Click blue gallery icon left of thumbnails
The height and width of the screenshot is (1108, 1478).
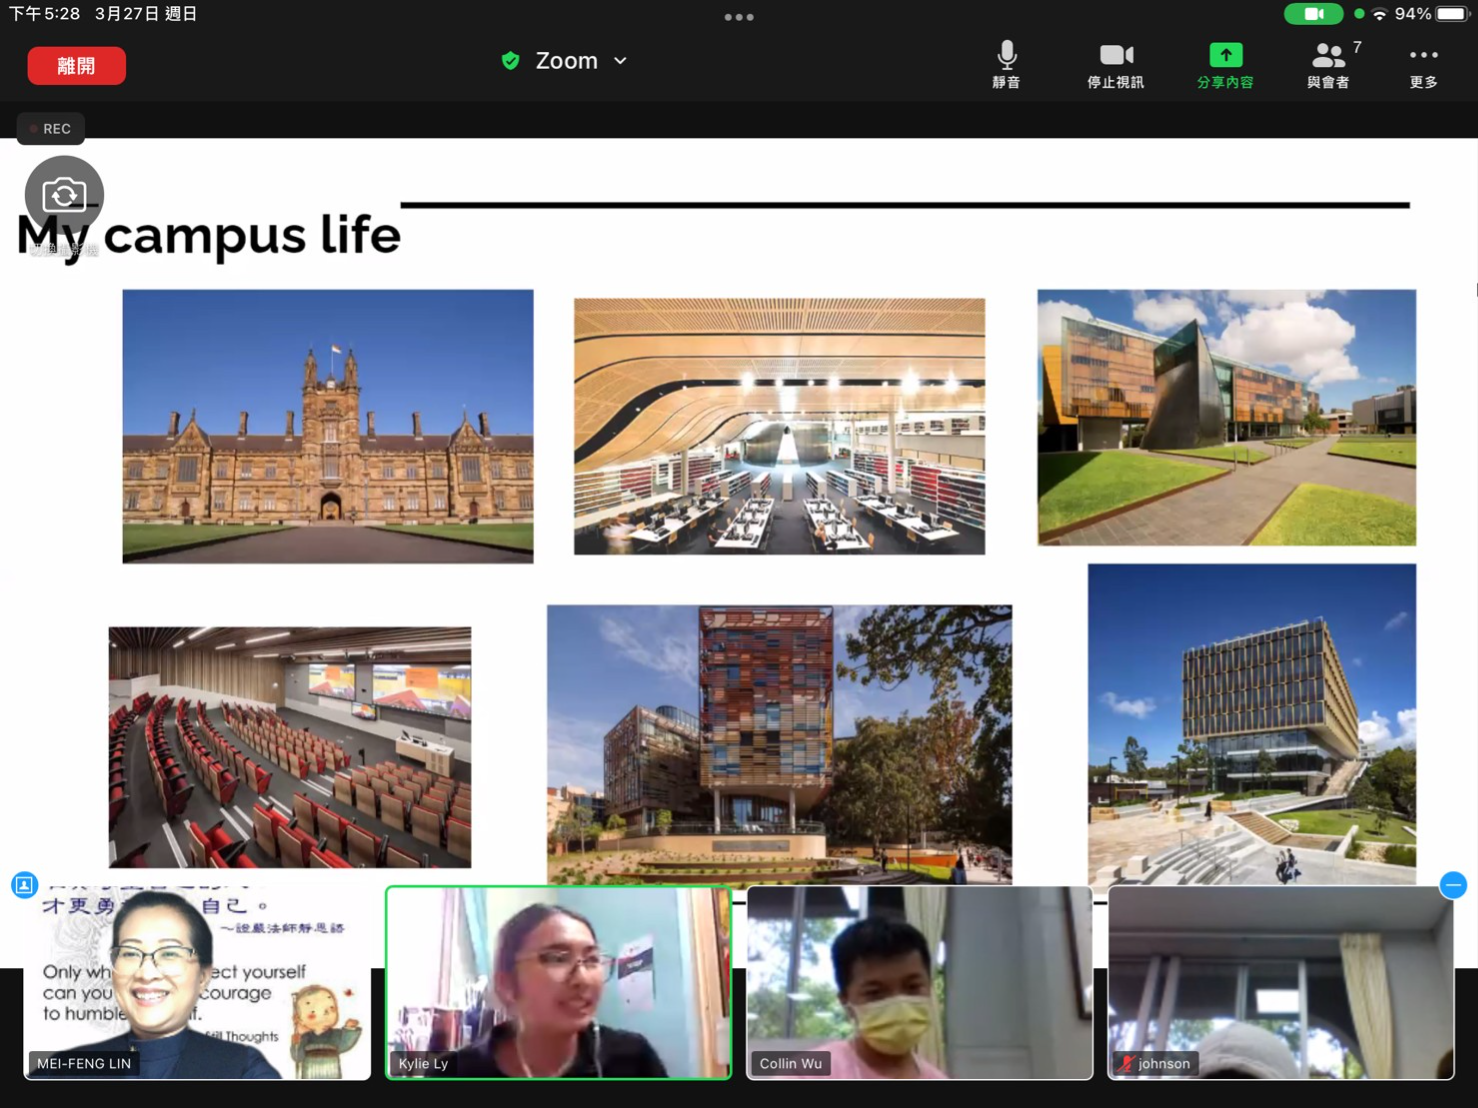tap(24, 885)
